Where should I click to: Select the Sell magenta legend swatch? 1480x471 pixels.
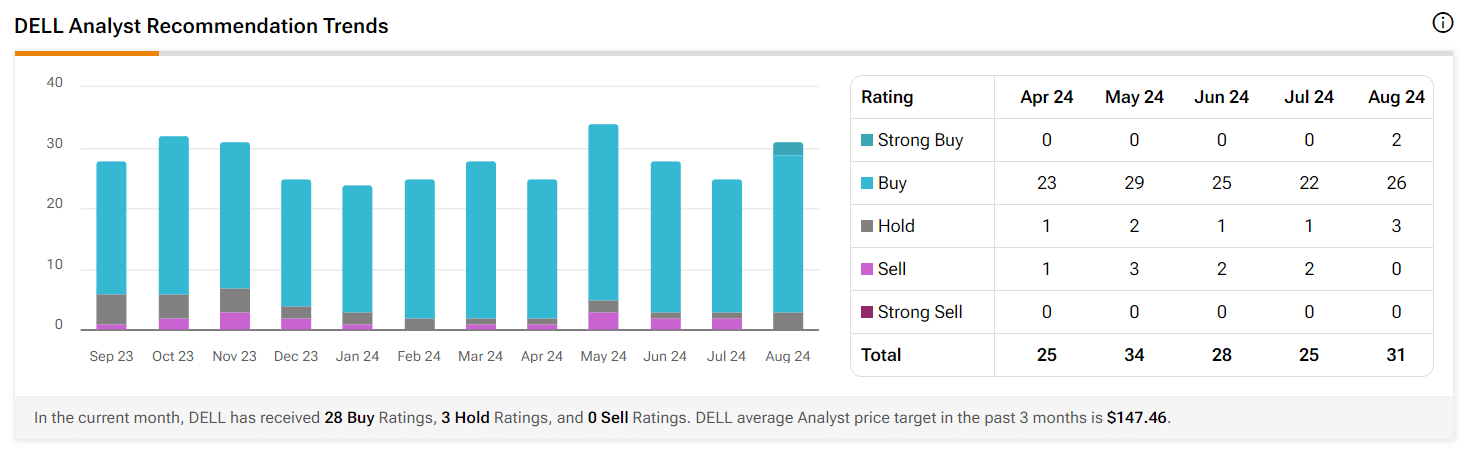pos(866,269)
